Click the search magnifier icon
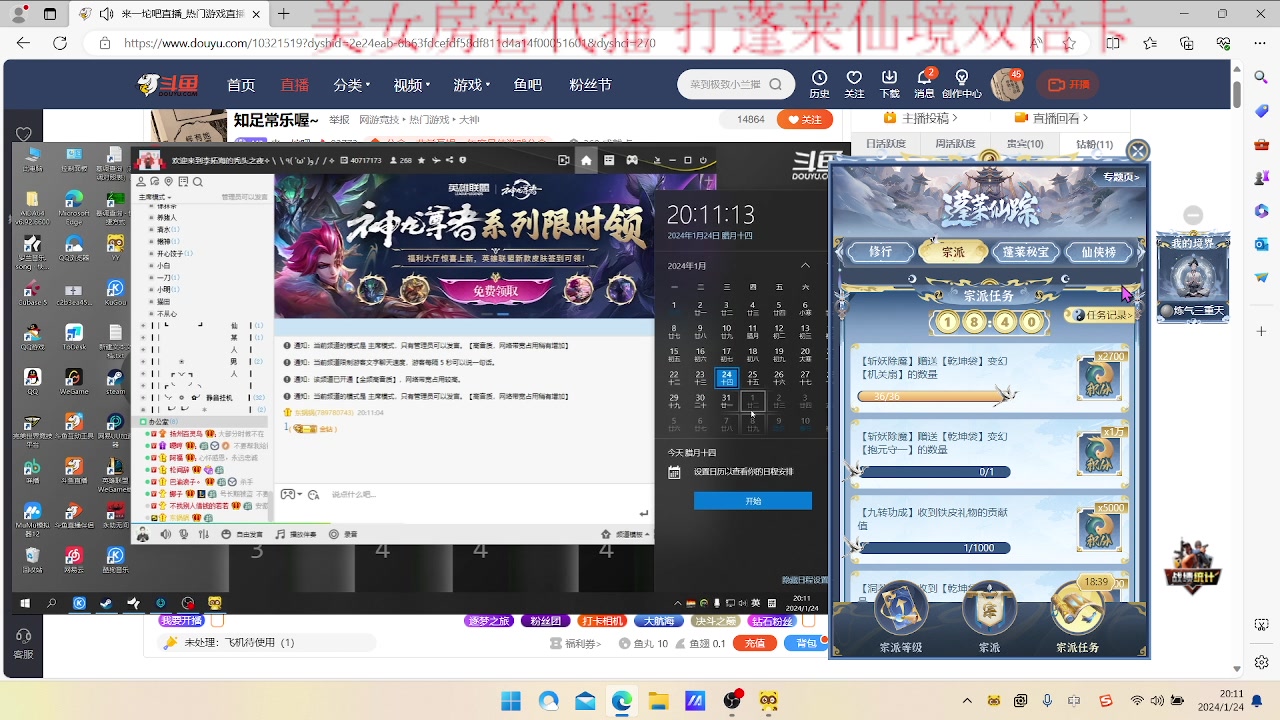 [x=776, y=85]
